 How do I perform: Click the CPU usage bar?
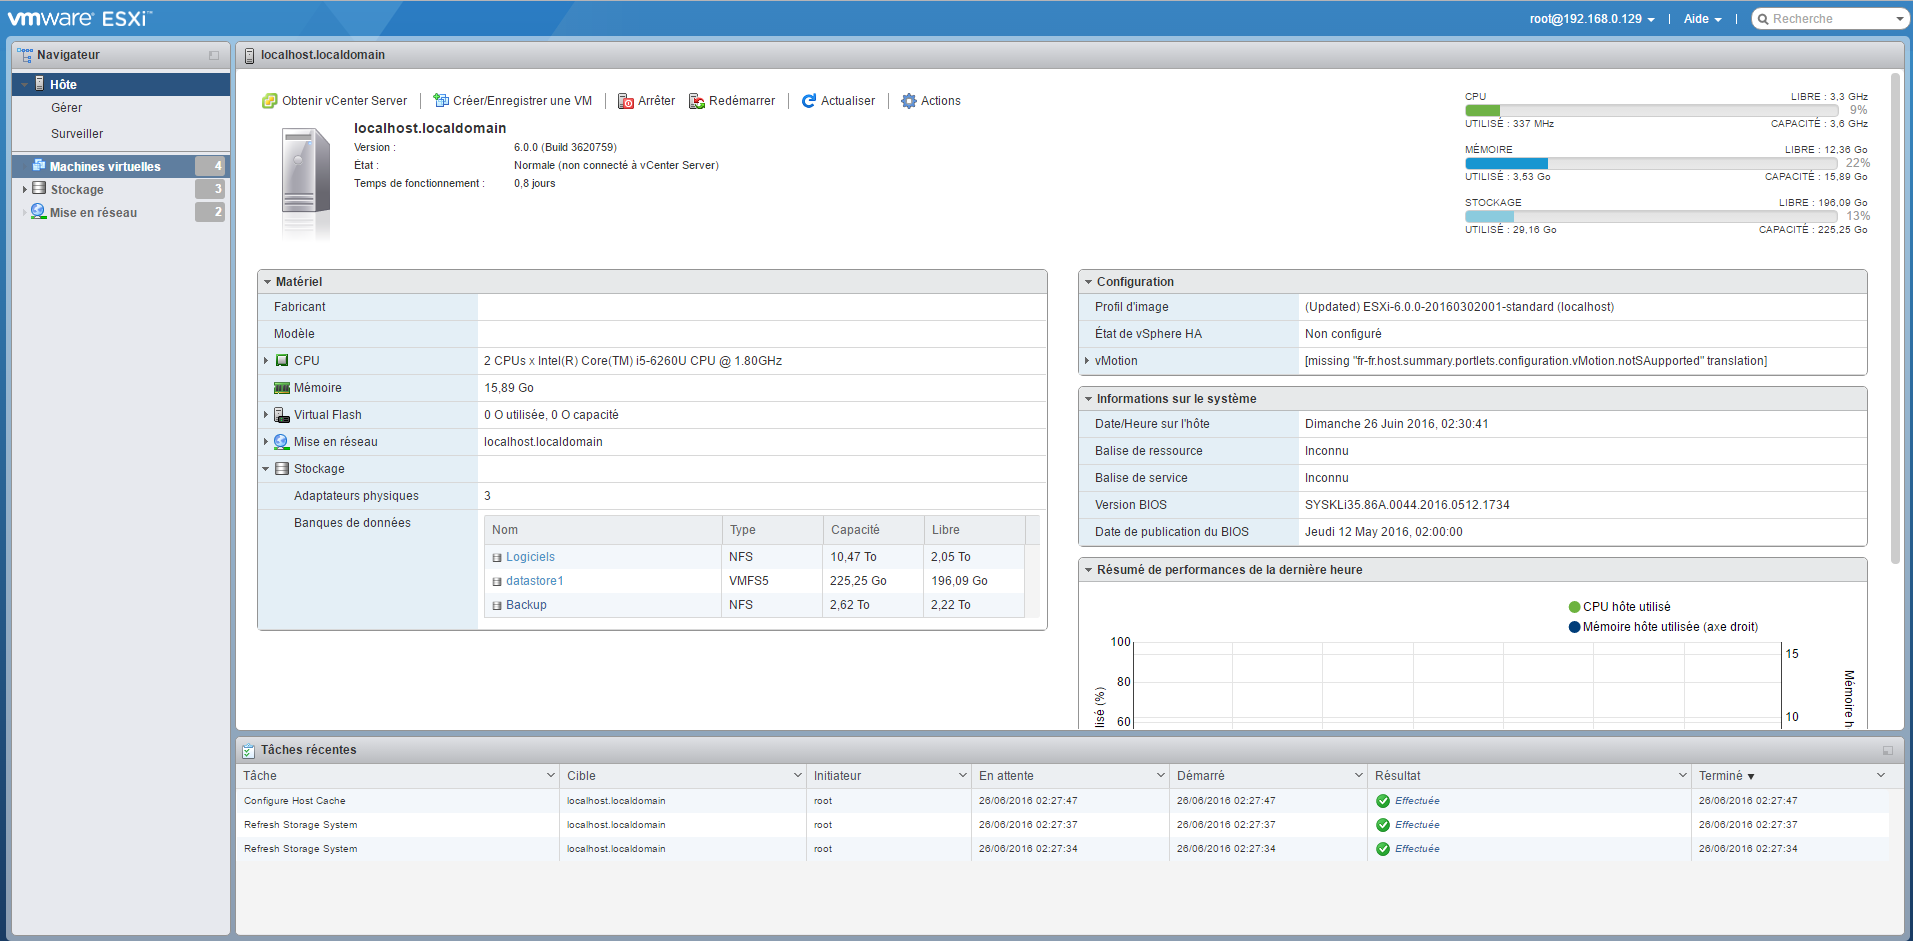1652,111
